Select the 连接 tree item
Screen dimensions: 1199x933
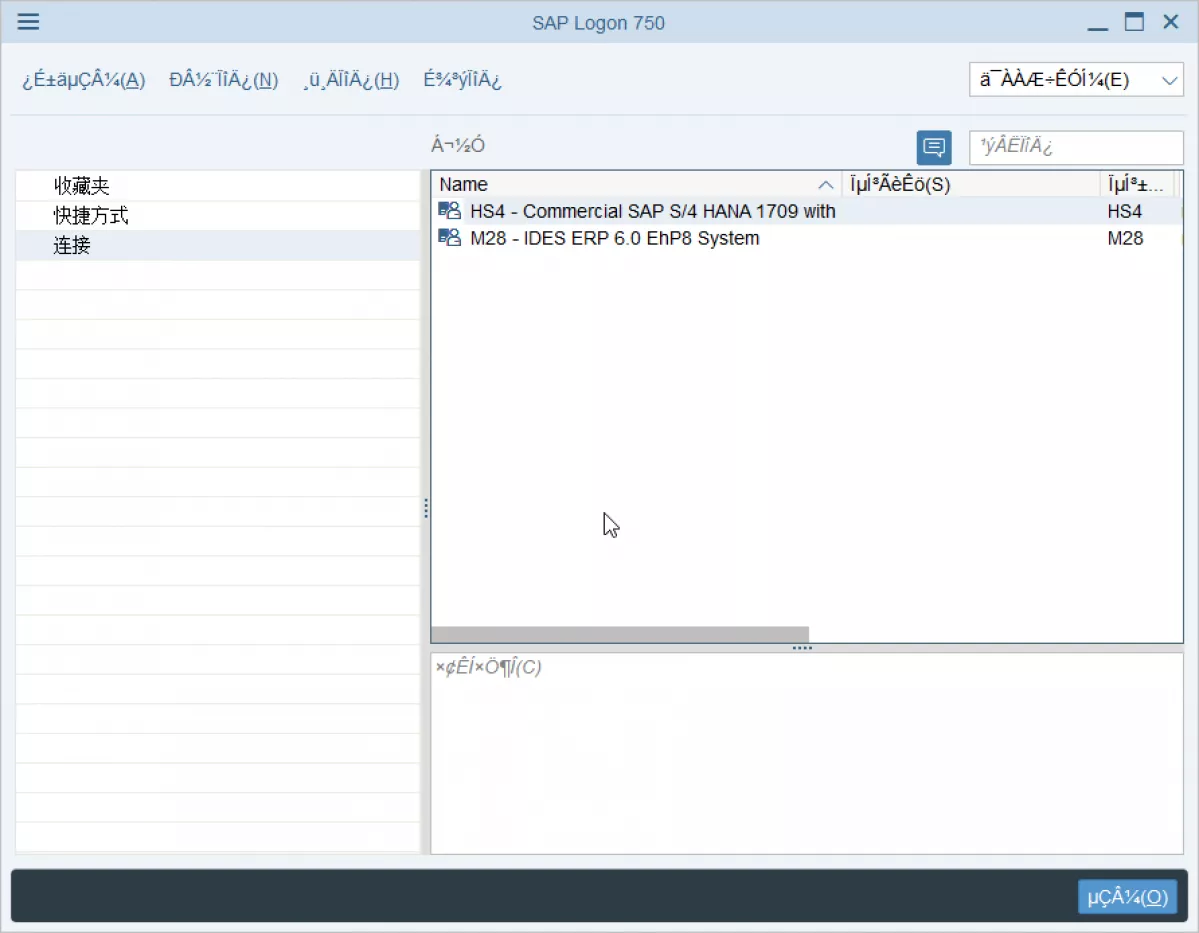217,245
